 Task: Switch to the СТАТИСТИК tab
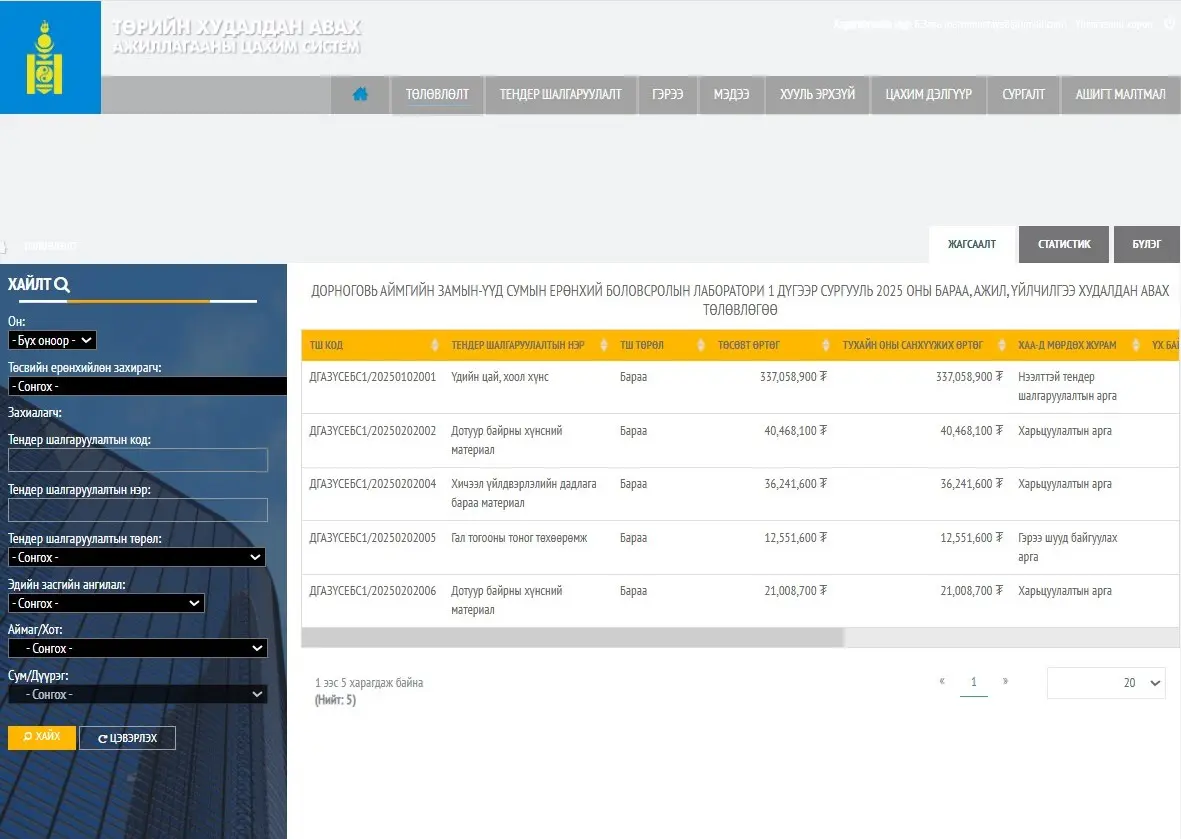[x=1063, y=244]
